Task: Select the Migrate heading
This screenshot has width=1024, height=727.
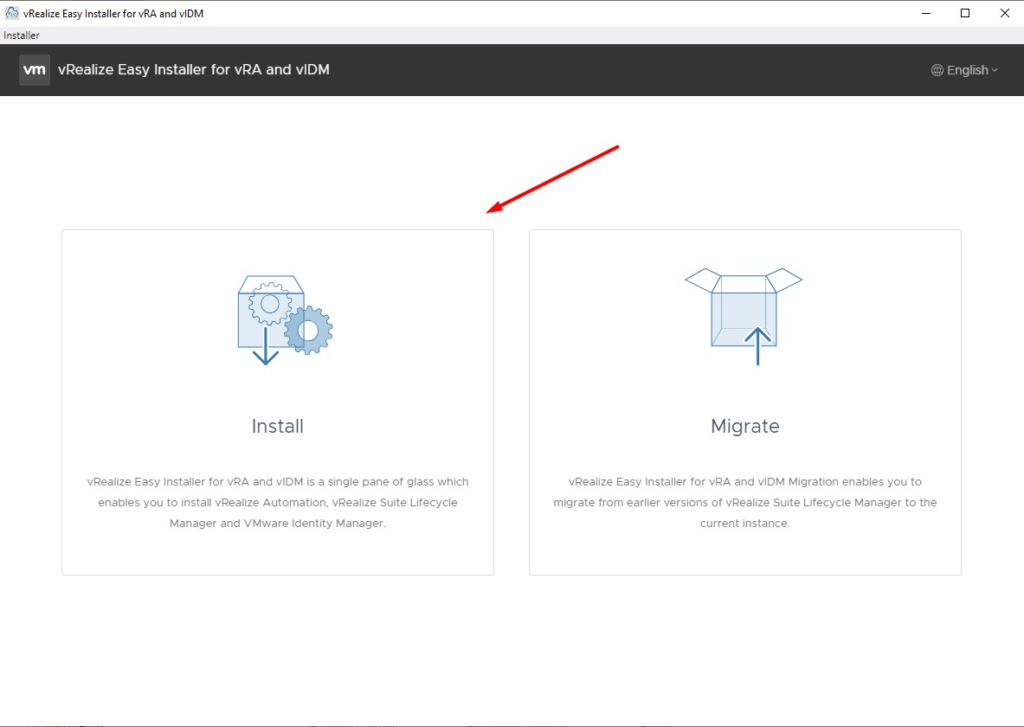Action: [745, 426]
